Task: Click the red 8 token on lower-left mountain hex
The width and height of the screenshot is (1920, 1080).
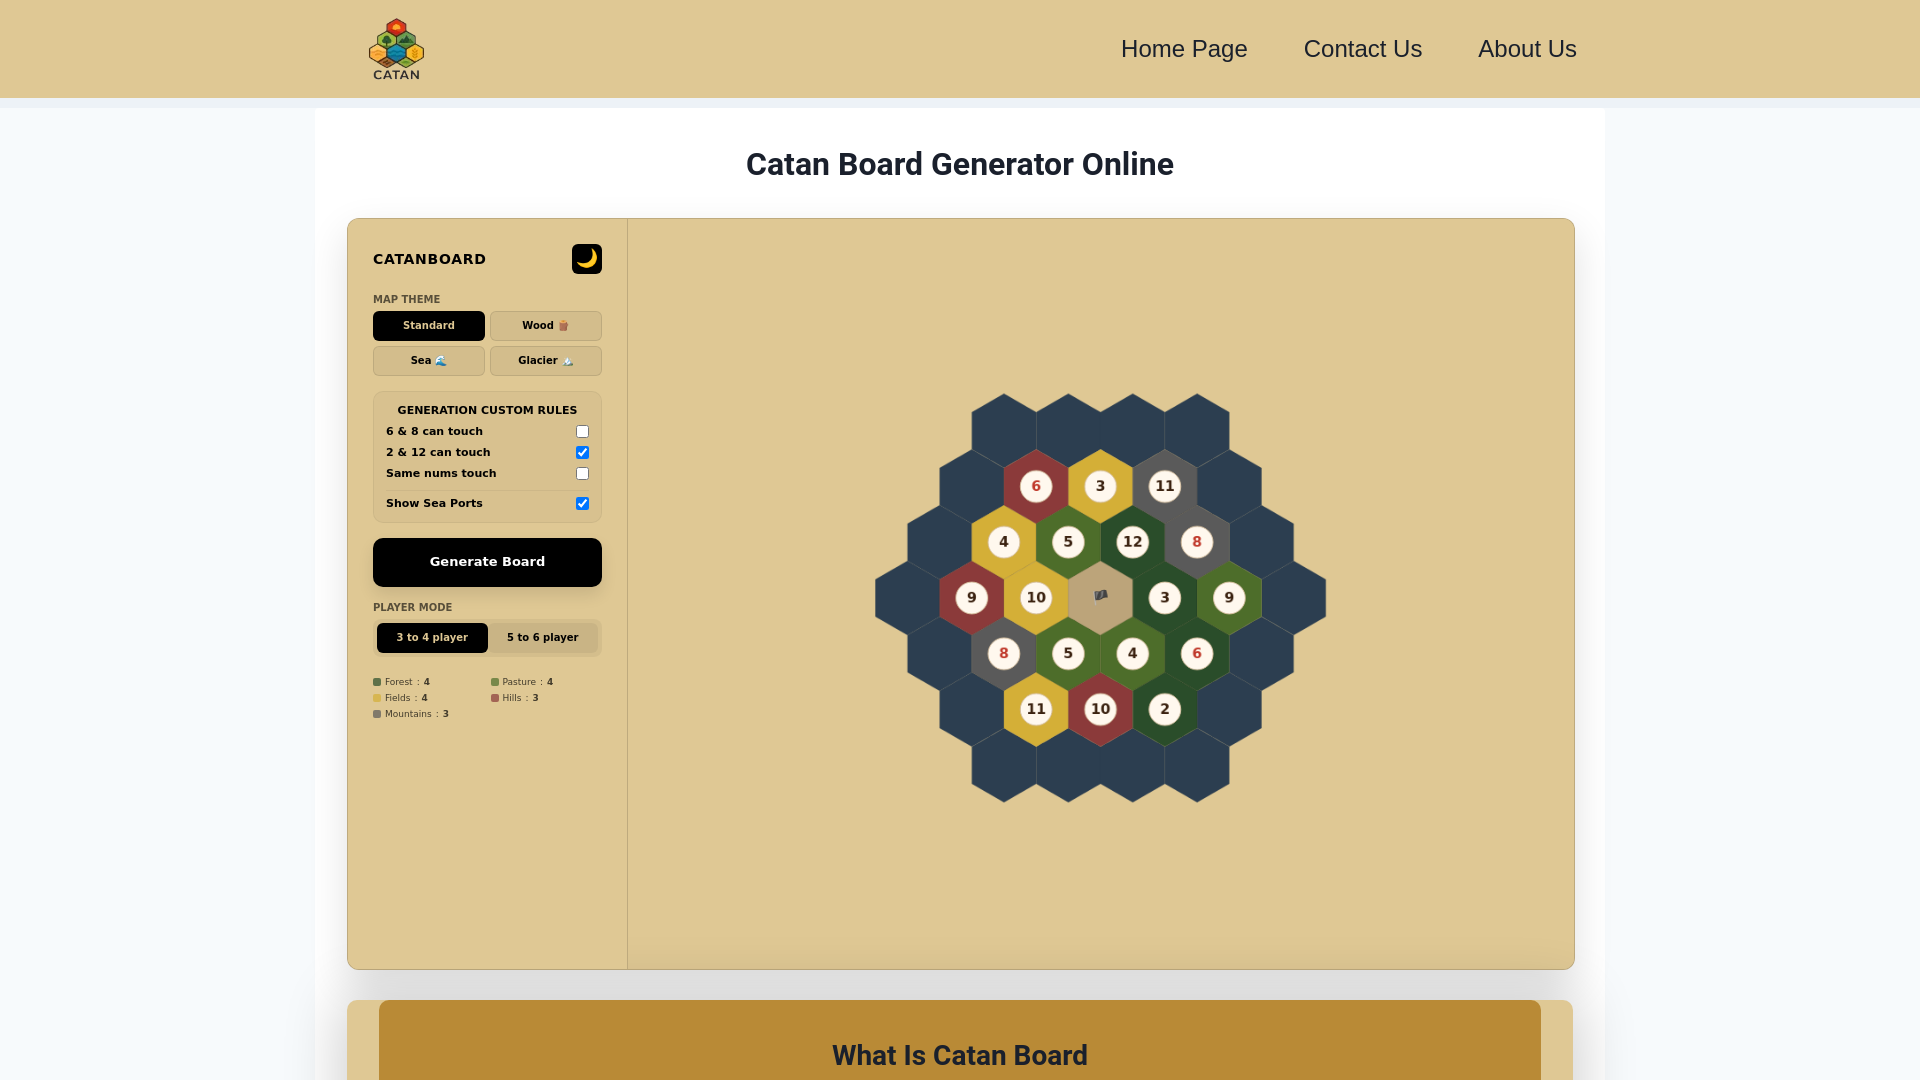Action: click(x=1004, y=654)
